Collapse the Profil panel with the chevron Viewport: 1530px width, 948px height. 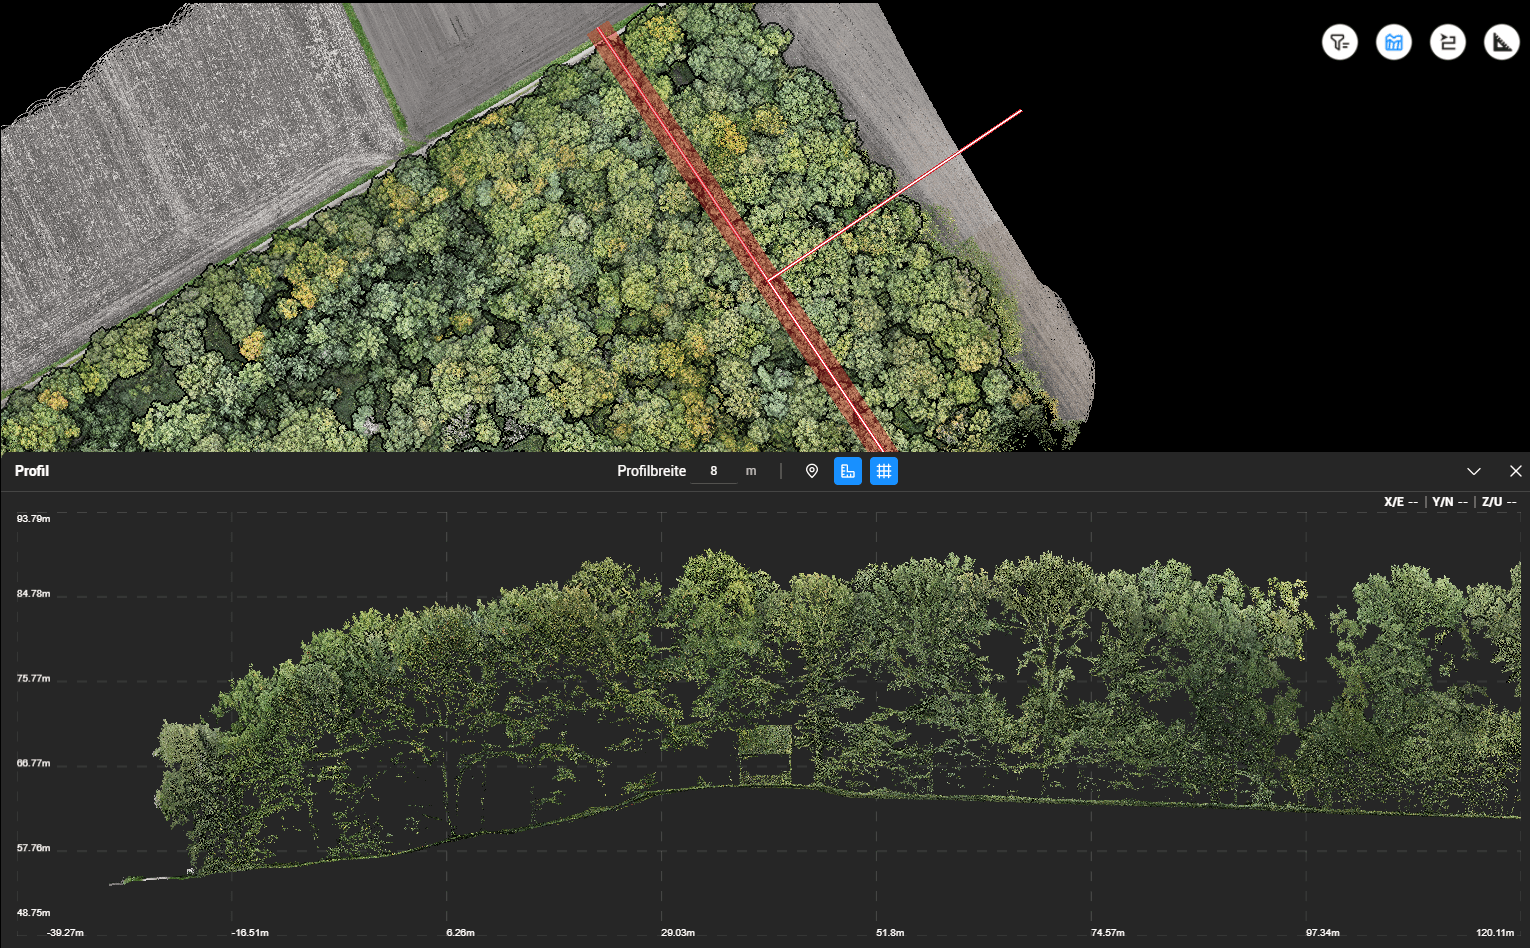pyautogui.click(x=1474, y=471)
